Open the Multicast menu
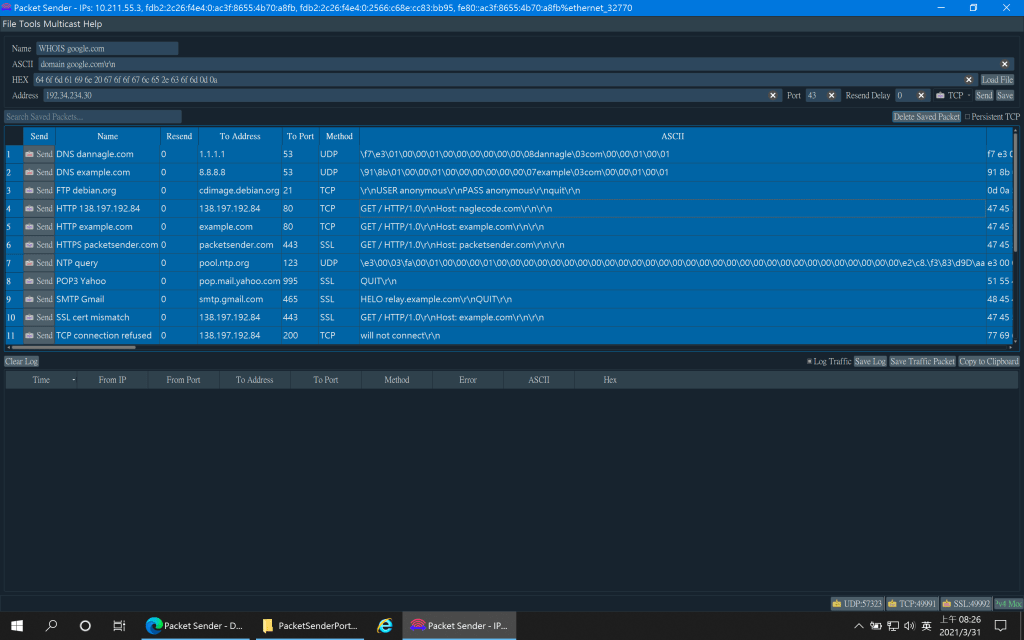The width and height of the screenshot is (1024, 640). (x=62, y=24)
